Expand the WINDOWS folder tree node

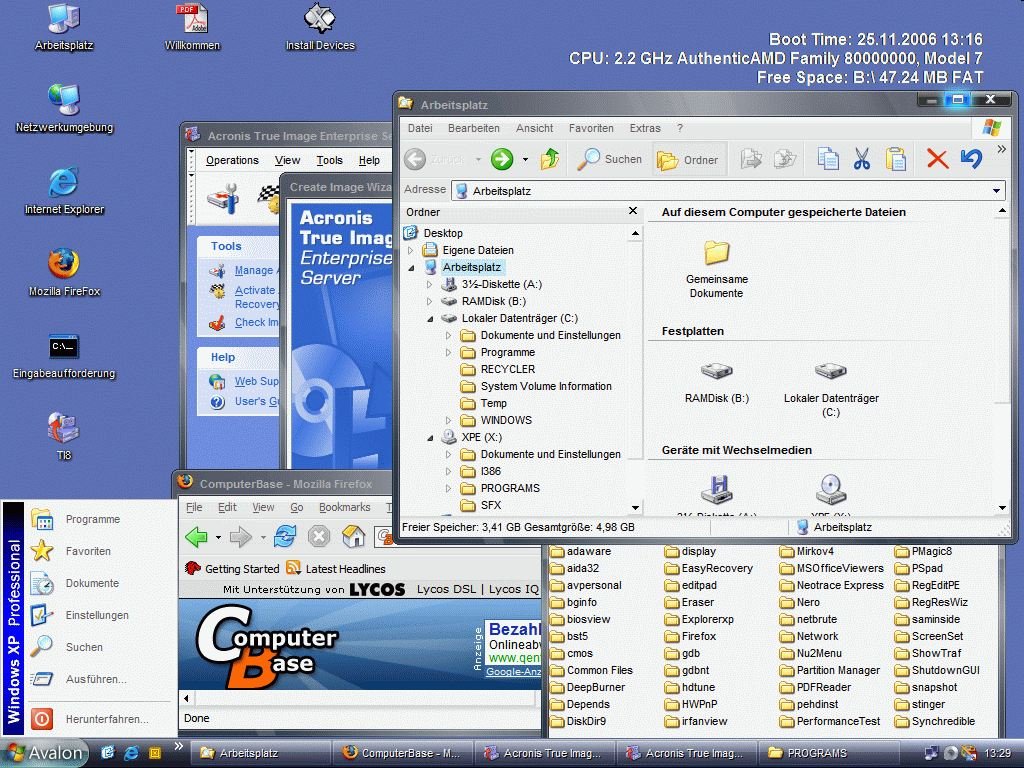(x=448, y=420)
